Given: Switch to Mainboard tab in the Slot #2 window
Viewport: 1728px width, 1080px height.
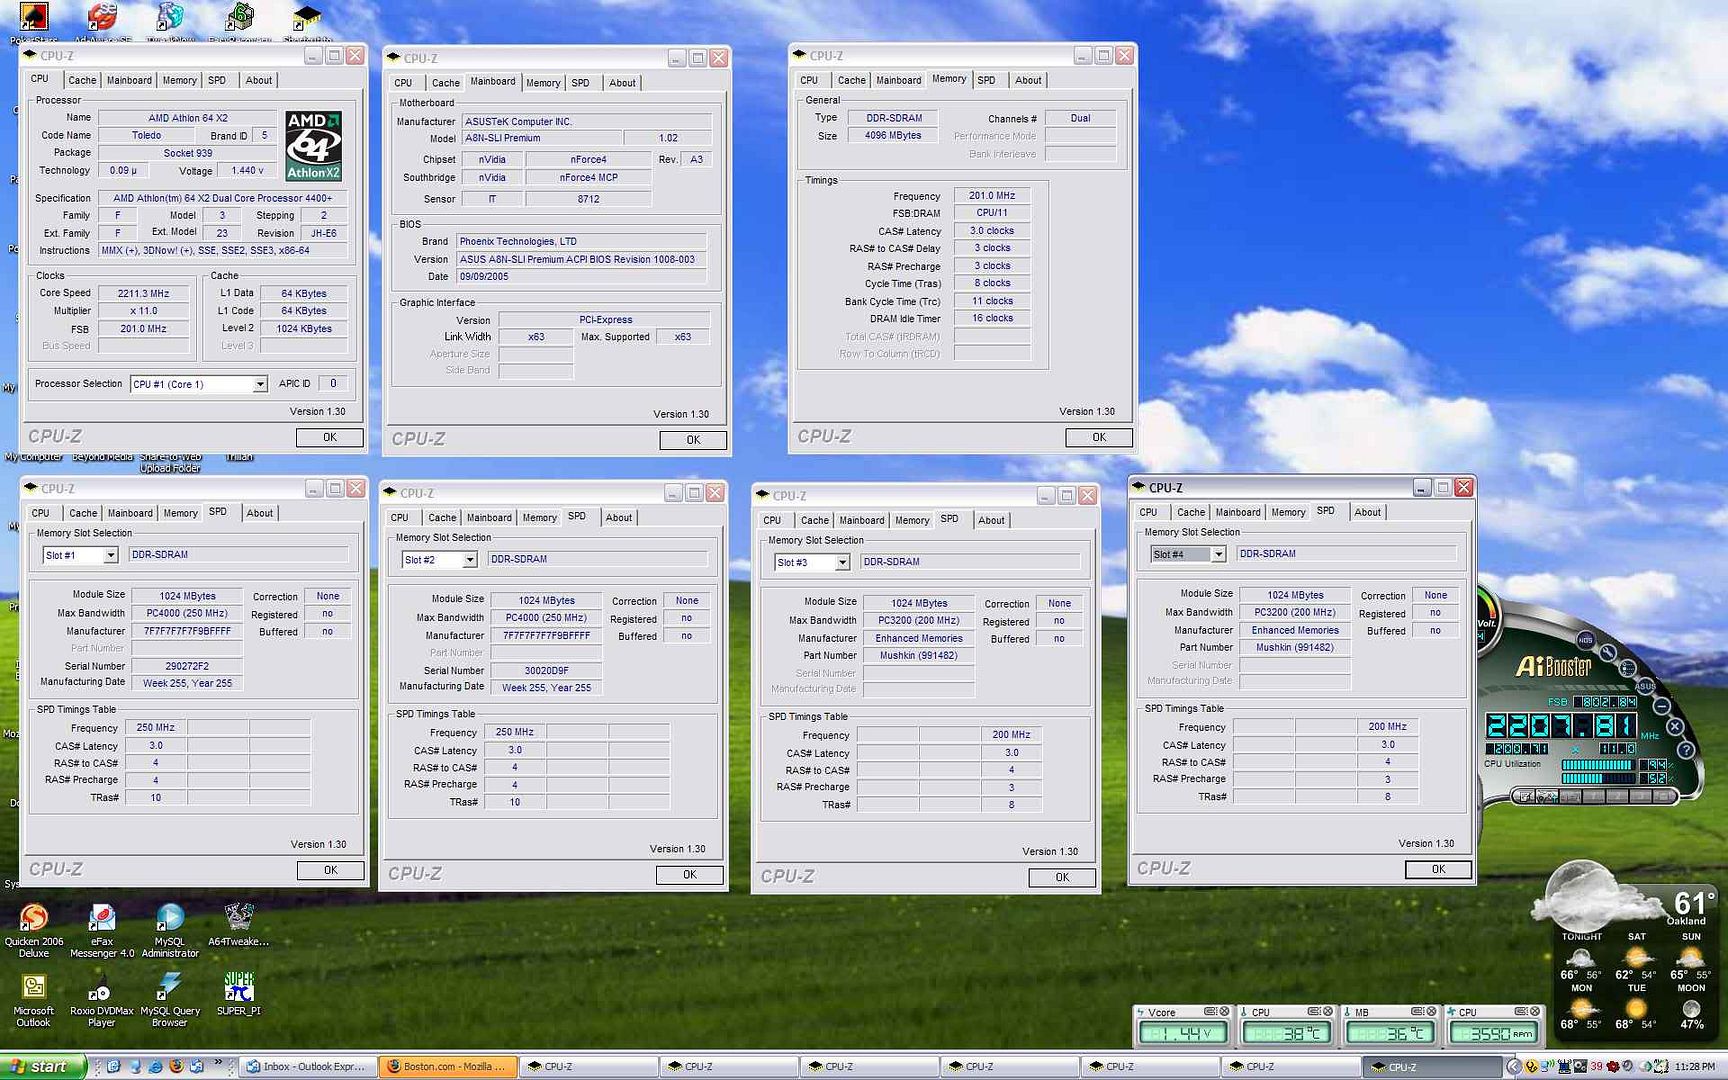Looking at the screenshot, I should (489, 518).
